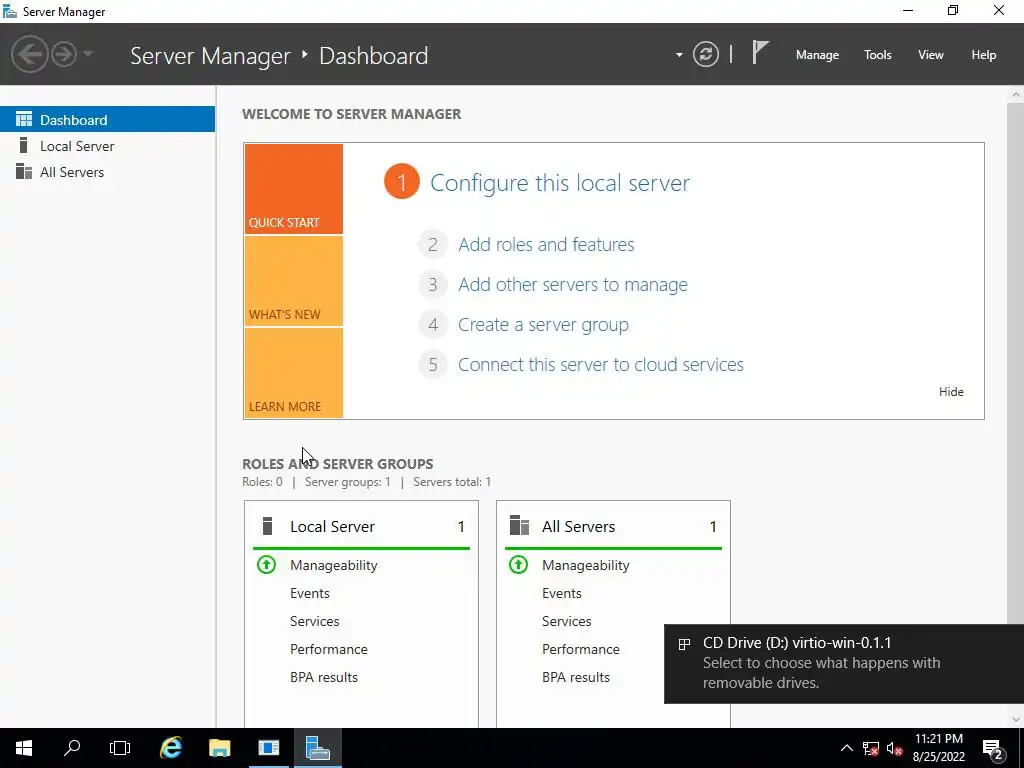The width and height of the screenshot is (1024, 768).
Task: Click the network status tray icon
Action: (871, 748)
